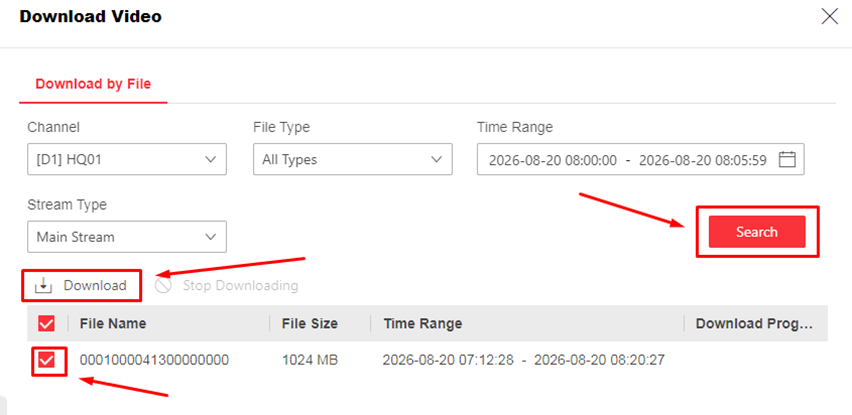852x415 pixels.
Task: Click the Stop Downloading button
Action: [x=227, y=285]
